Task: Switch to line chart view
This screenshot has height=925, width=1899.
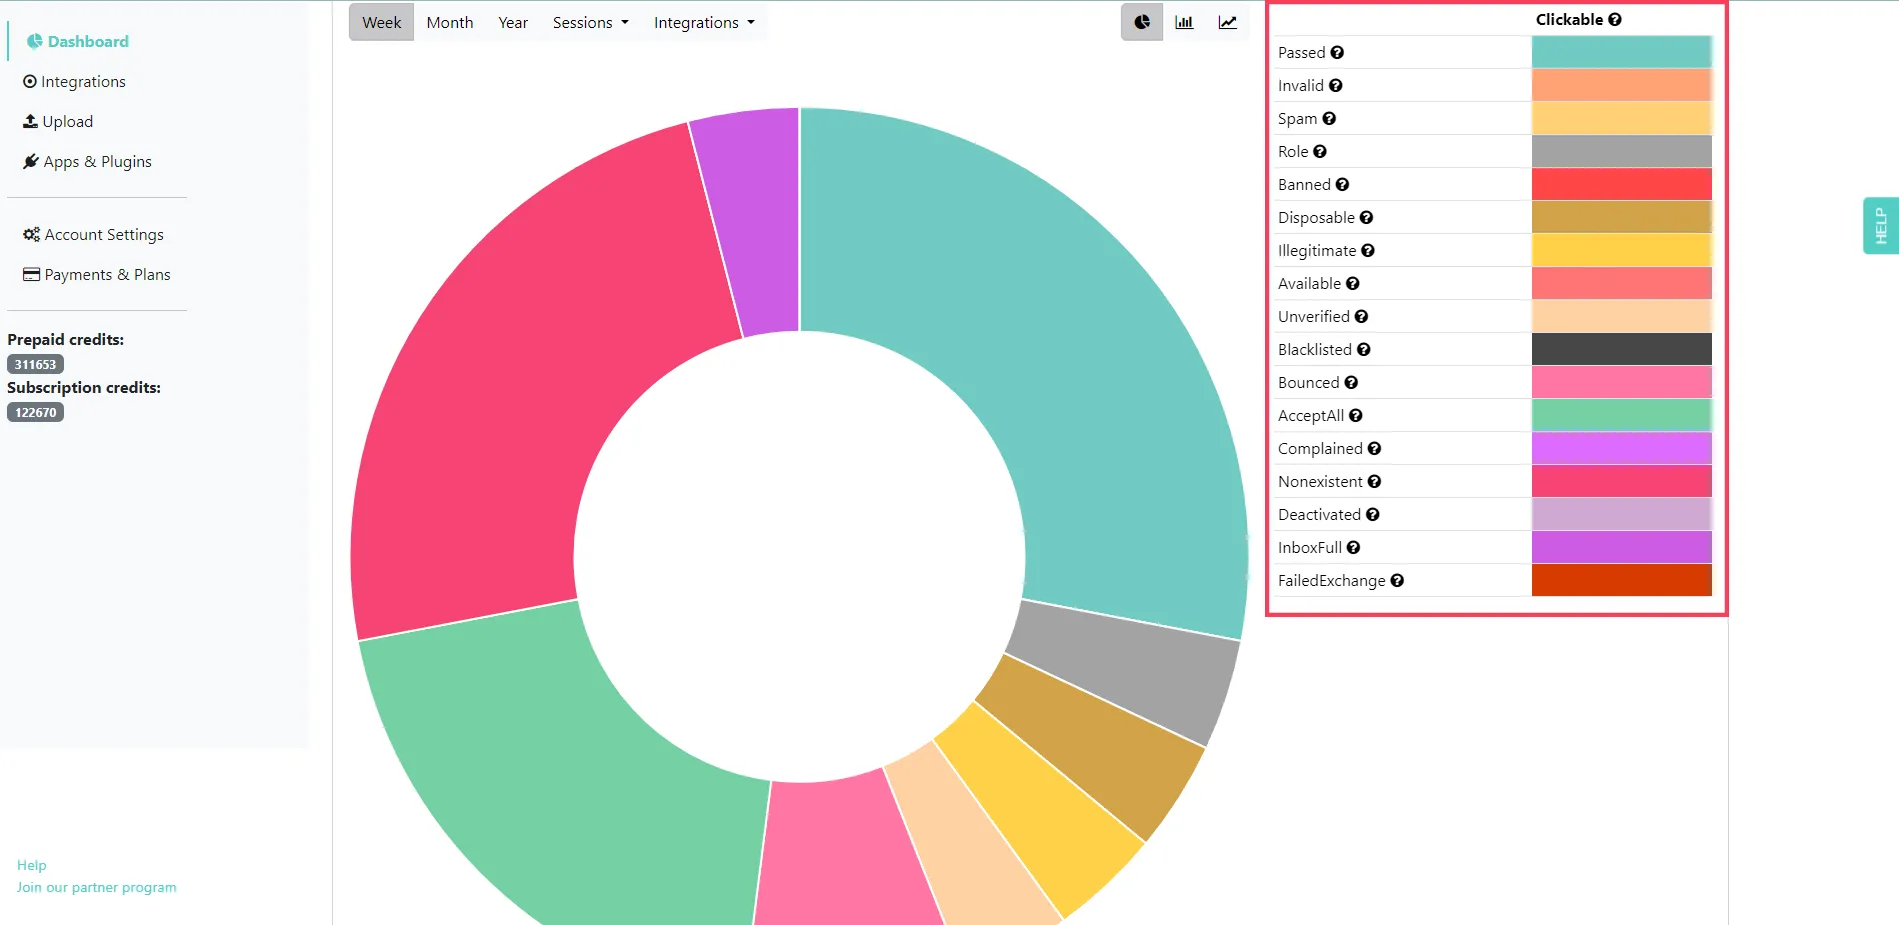Action: [1227, 22]
